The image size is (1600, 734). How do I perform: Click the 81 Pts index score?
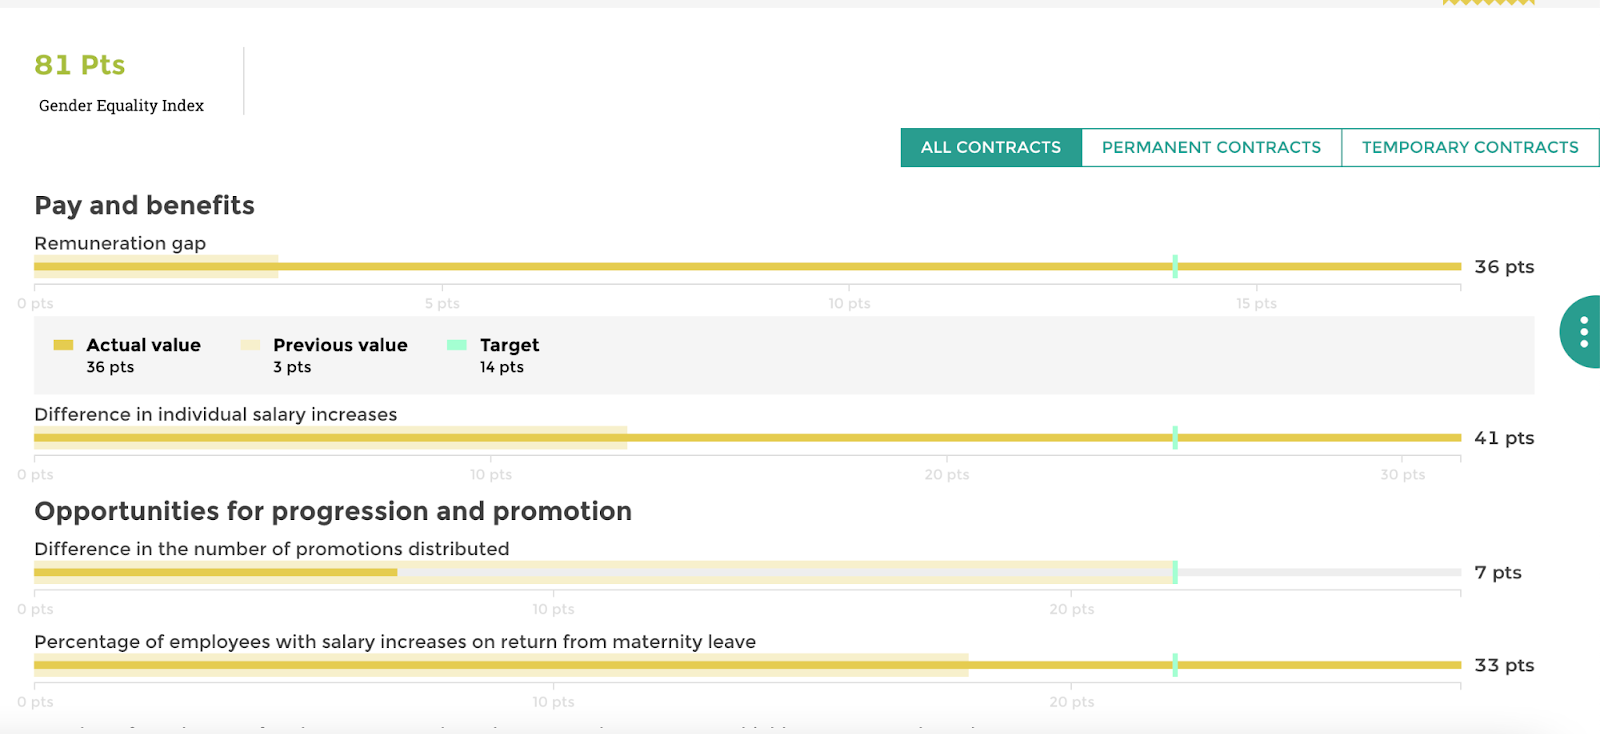(80, 65)
